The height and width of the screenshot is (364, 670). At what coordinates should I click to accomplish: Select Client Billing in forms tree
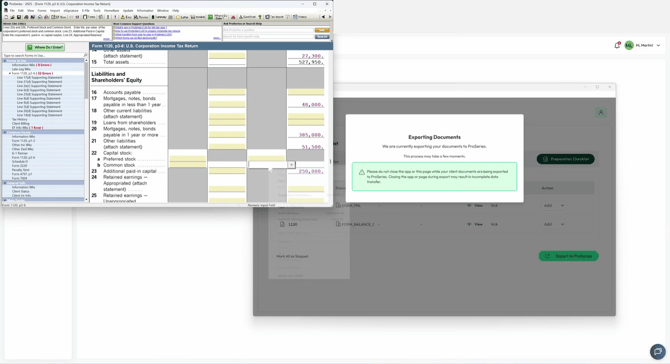pos(21,123)
